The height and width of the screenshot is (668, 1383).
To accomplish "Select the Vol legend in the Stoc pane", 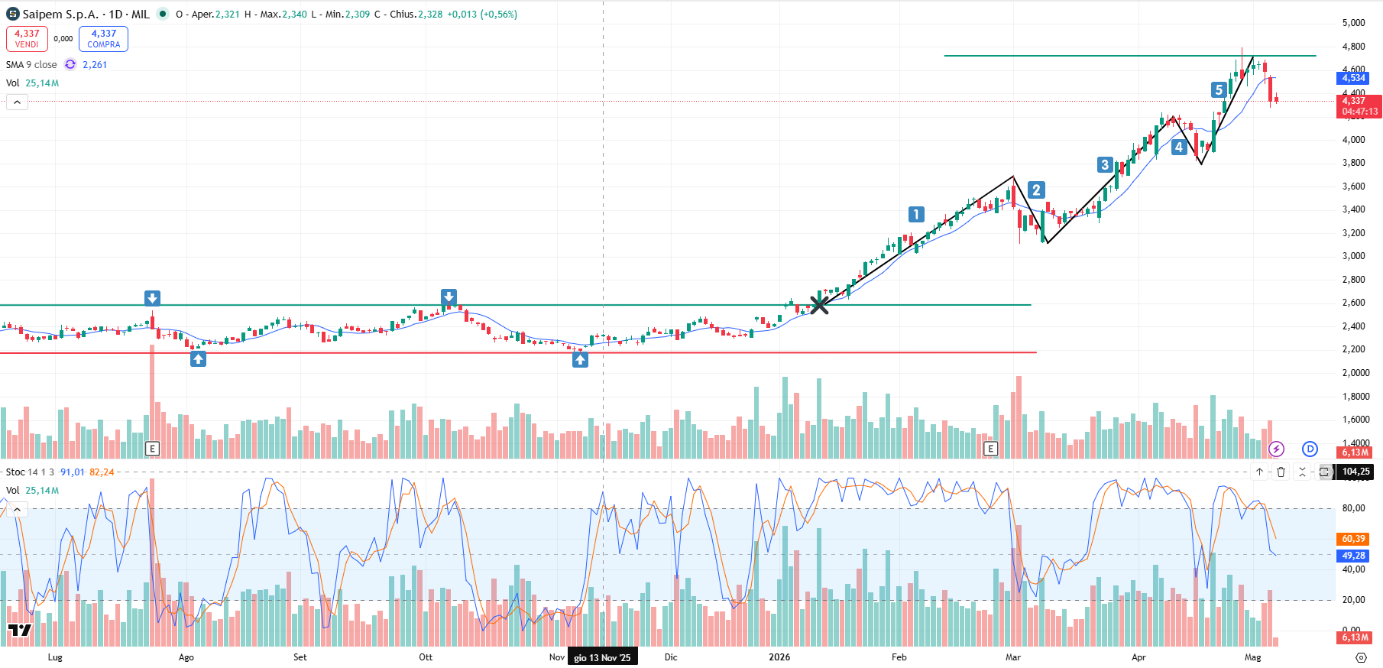I will point(32,490).
